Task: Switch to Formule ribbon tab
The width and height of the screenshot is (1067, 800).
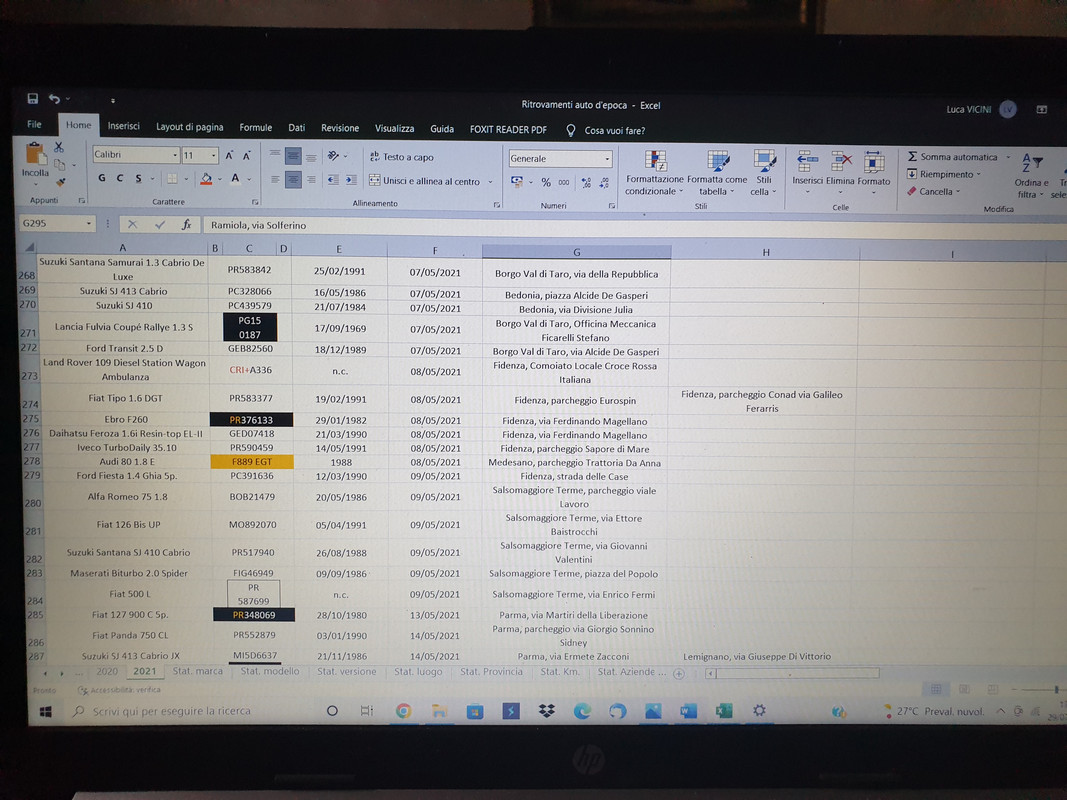Action: tap(256, 128)
